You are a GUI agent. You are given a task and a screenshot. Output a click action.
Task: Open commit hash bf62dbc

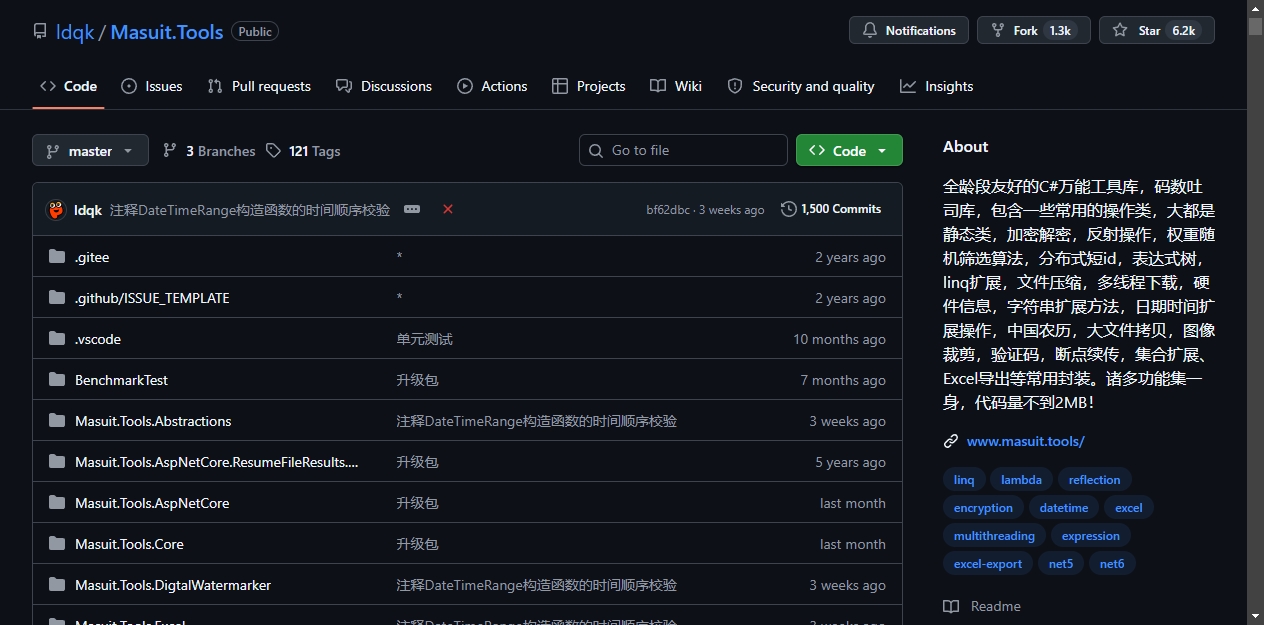click(668, 210)
